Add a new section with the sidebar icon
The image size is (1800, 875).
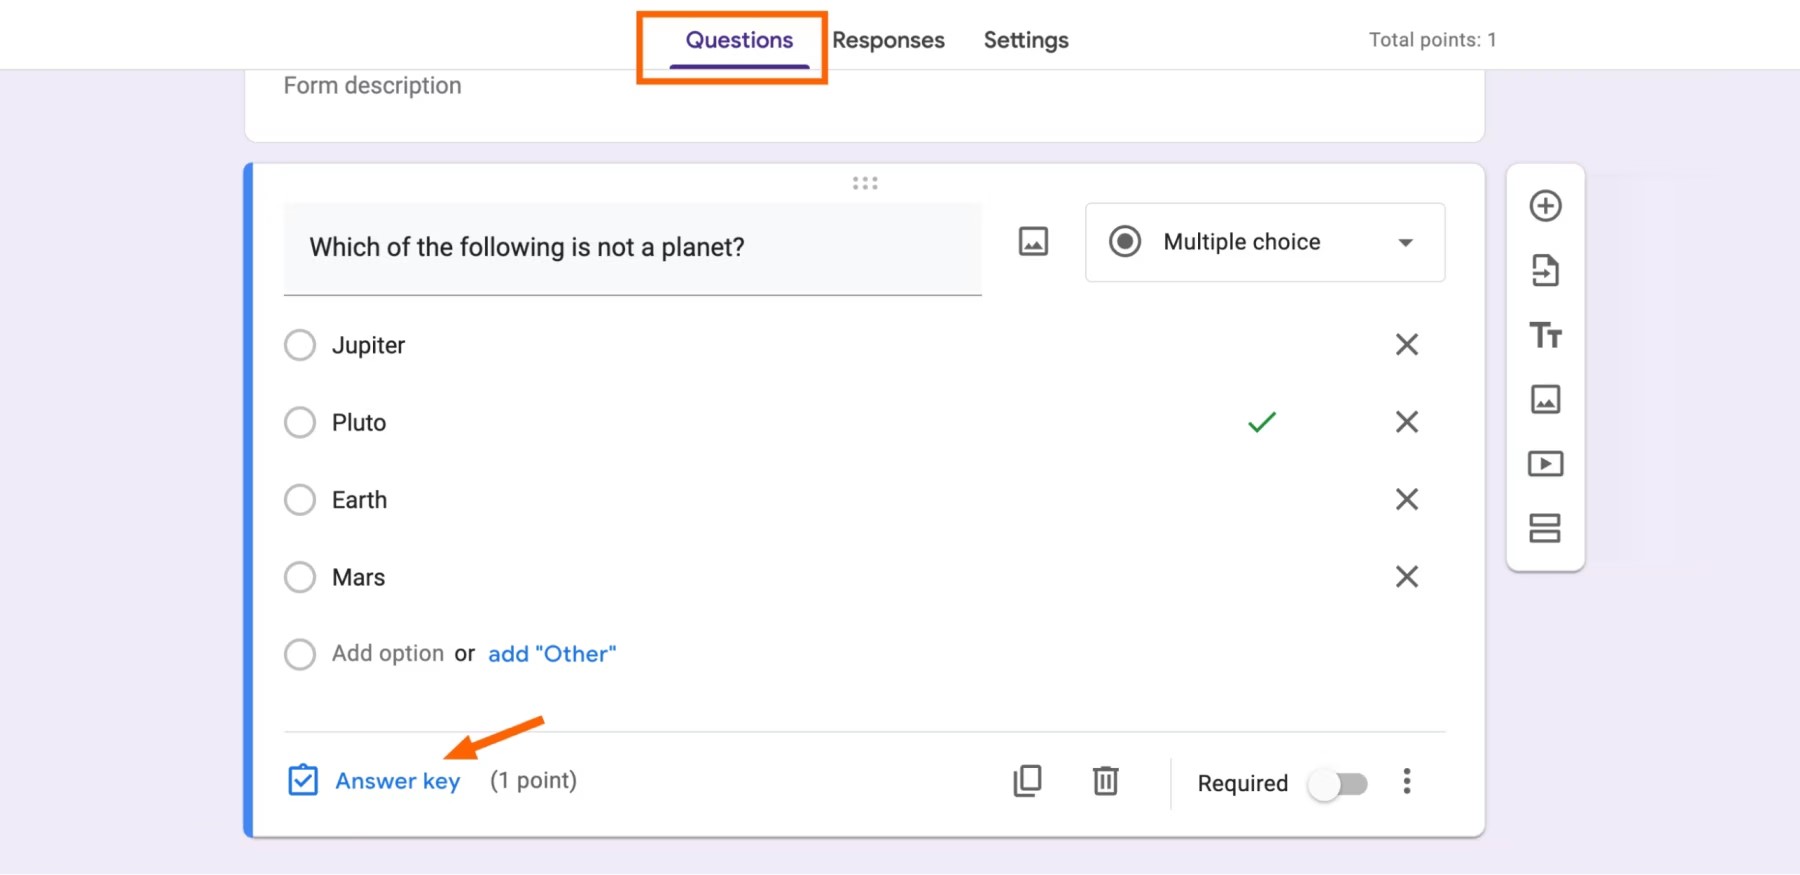[x=1545, y=528]
